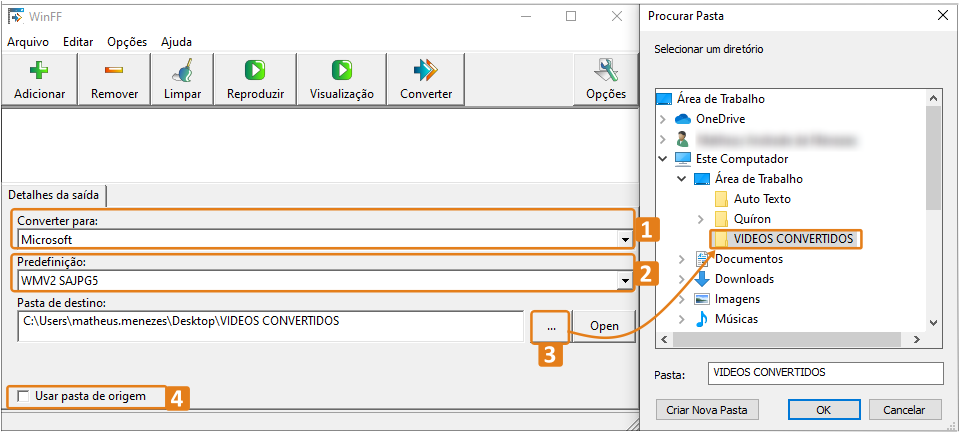Screen dimensions: 959x432
Task: Open the Editar menu
Action: click(x=78, y=42)
